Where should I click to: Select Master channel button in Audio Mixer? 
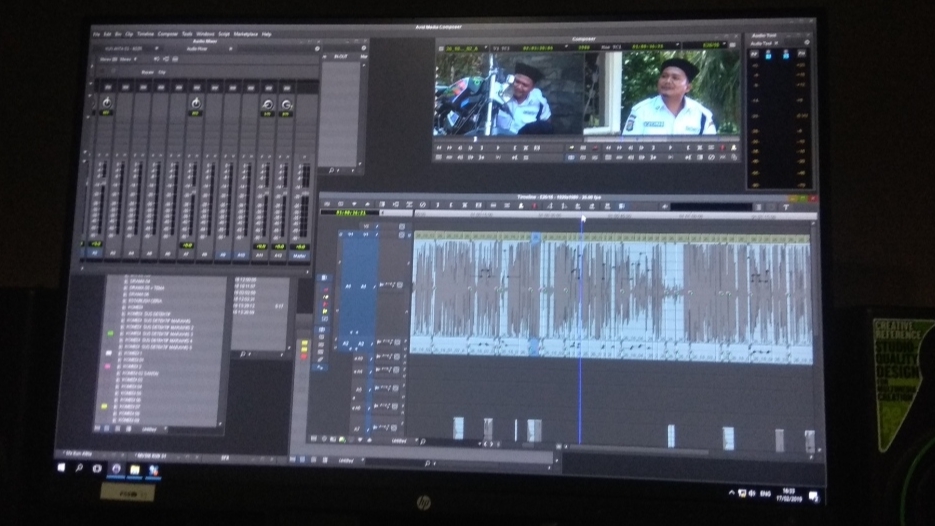coord(299,256)
